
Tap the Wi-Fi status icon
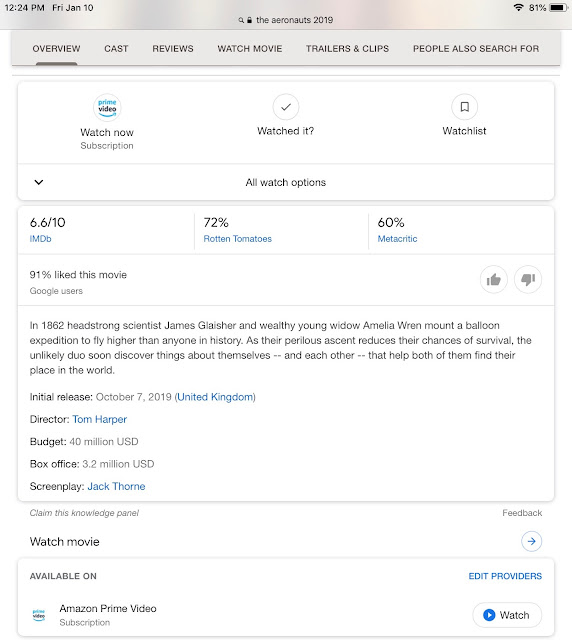coord(519,7)
